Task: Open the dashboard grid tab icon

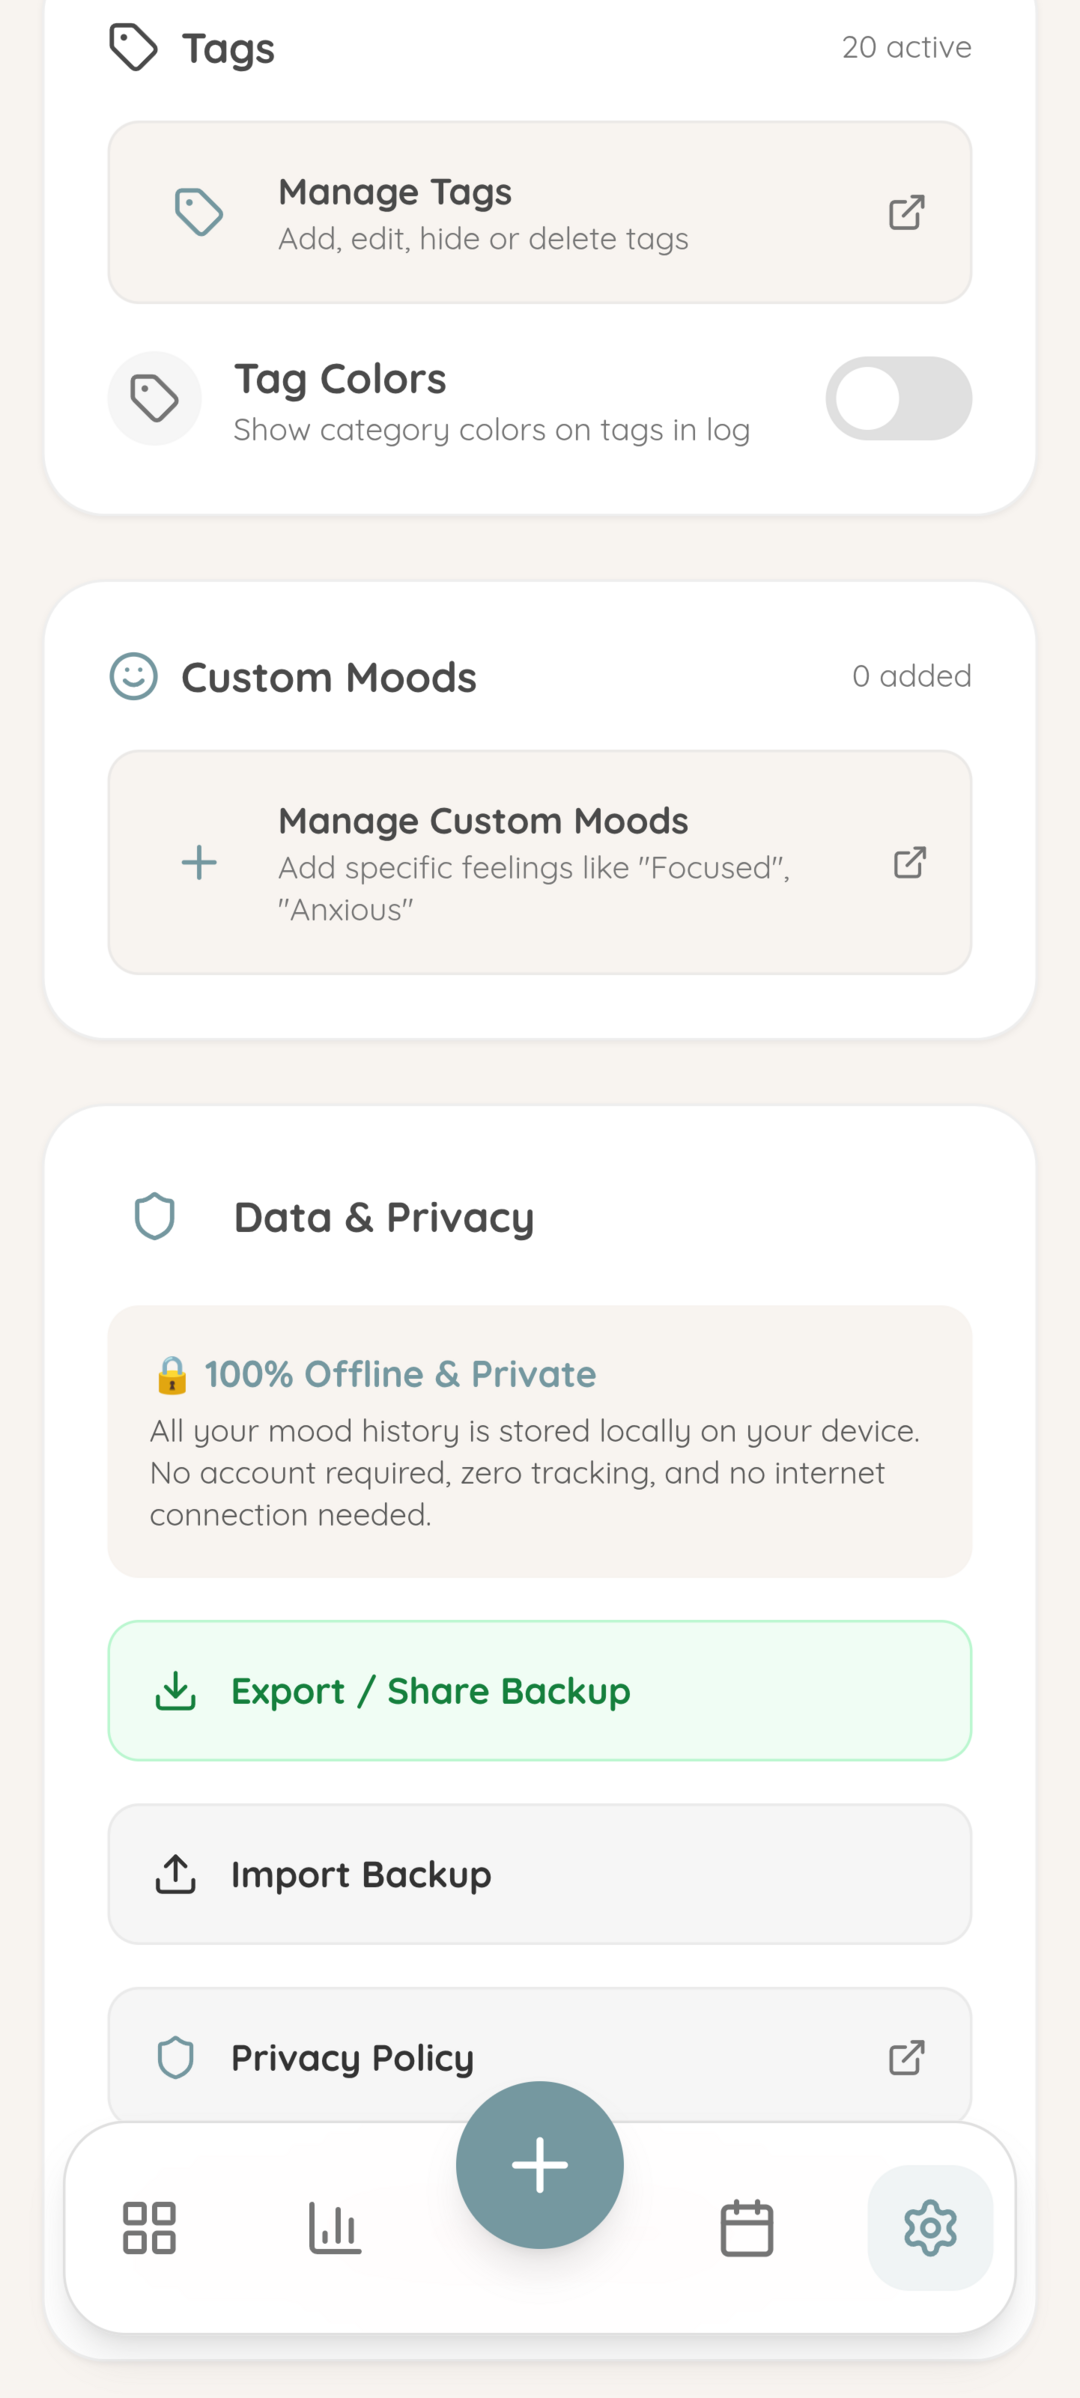Action: coord(149,2227)
